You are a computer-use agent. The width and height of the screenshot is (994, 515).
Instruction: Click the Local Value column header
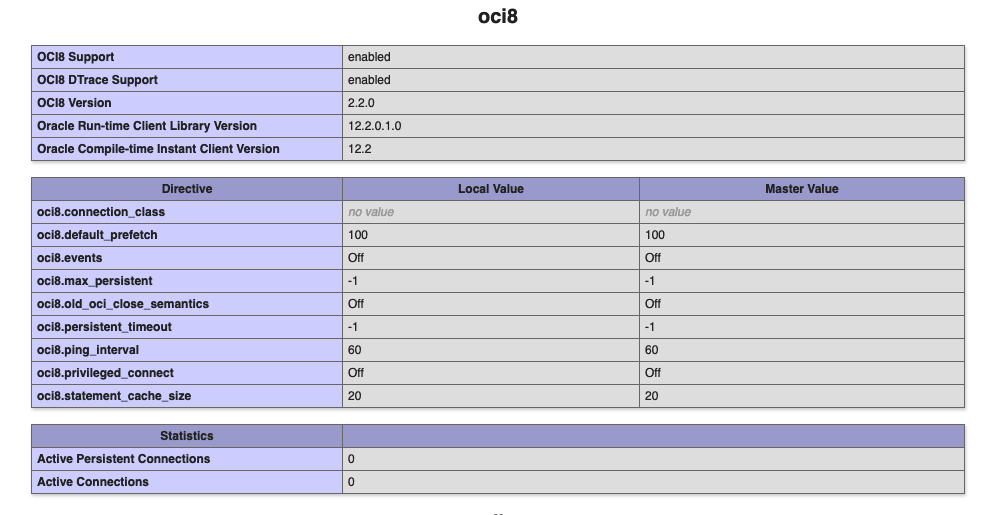tap(491, 189)
